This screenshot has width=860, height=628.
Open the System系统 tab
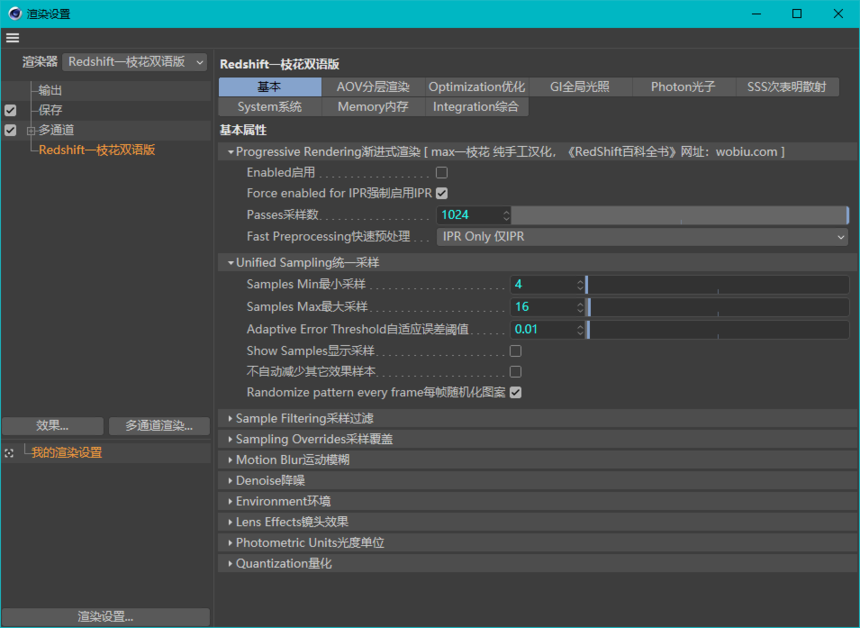click(270, 107)
